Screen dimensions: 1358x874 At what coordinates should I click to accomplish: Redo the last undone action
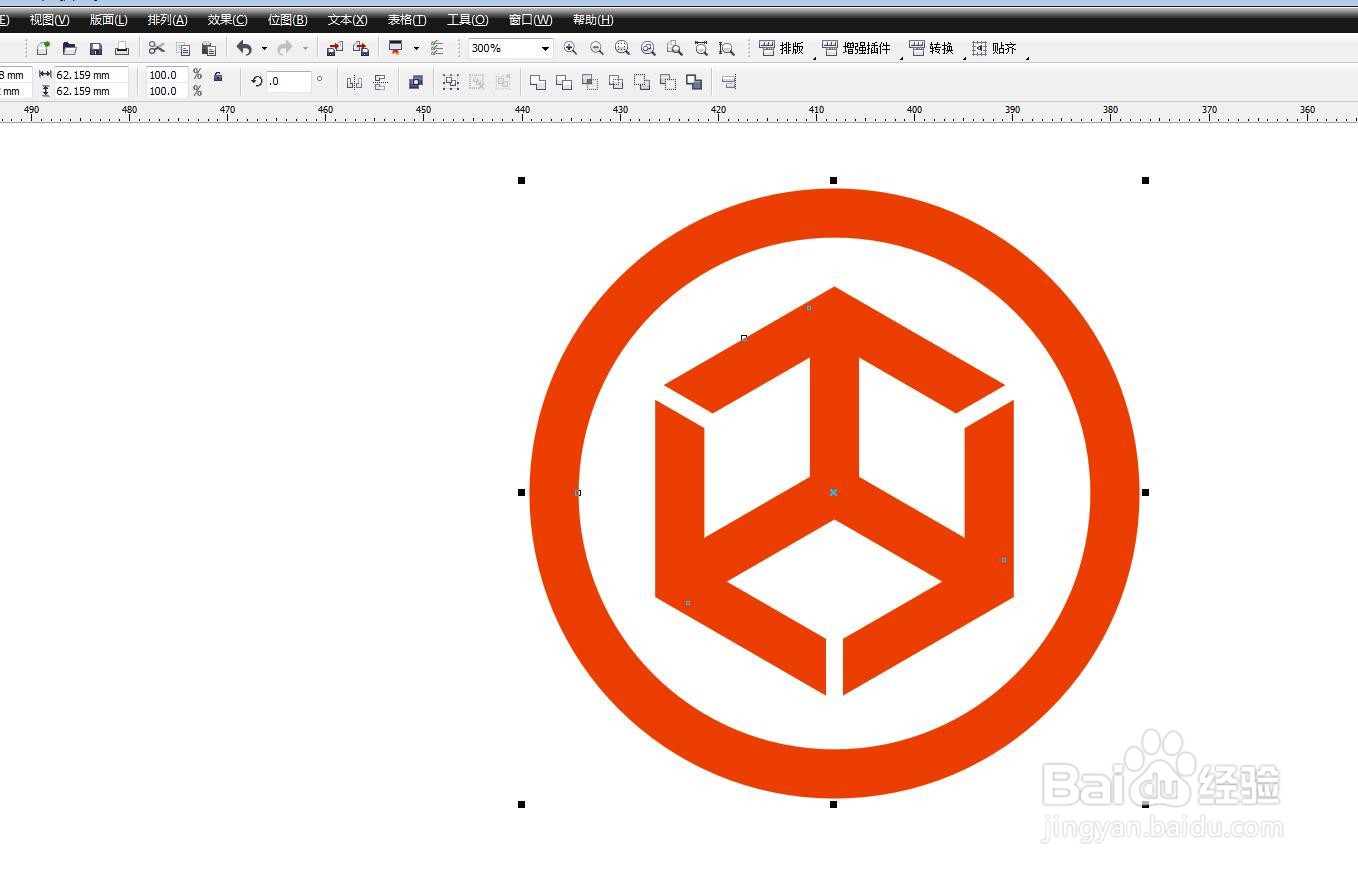285,48
